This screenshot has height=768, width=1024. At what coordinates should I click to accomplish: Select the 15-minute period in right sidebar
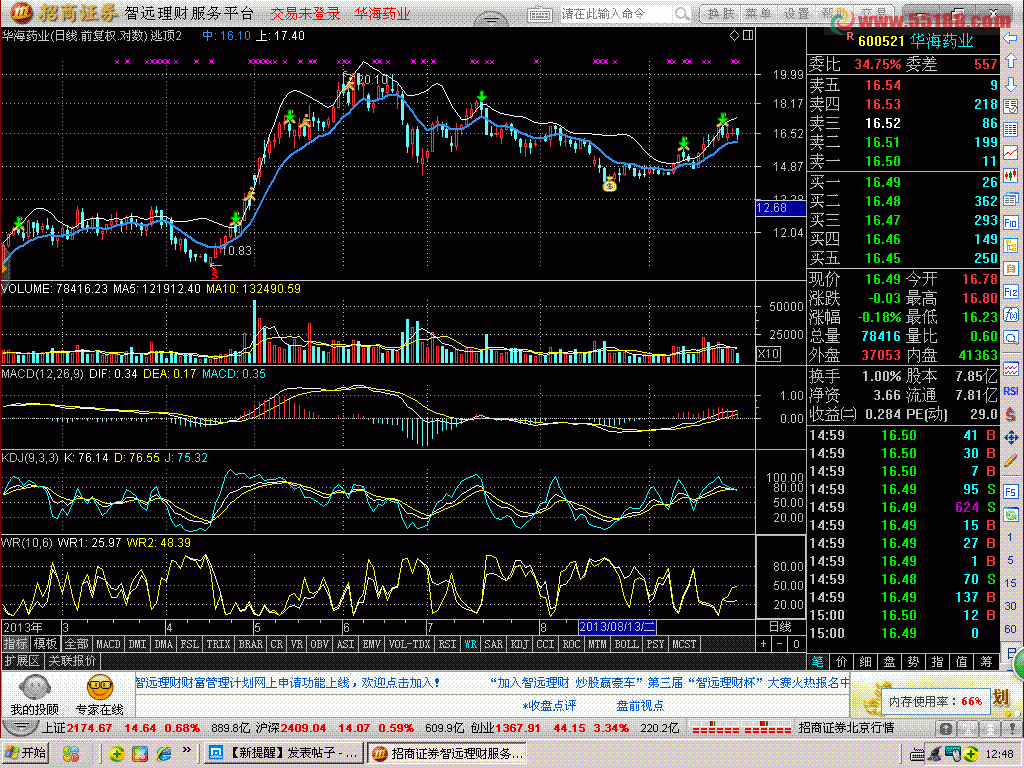coord(1011,583)
